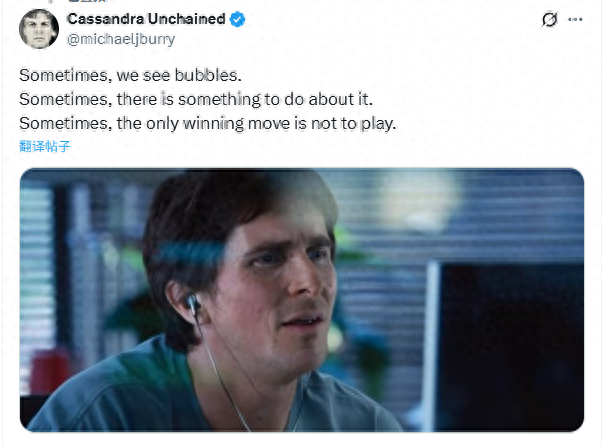Click the man's face in the image
Viewport: 603px width, 446px height.
[x=277, y=292]
